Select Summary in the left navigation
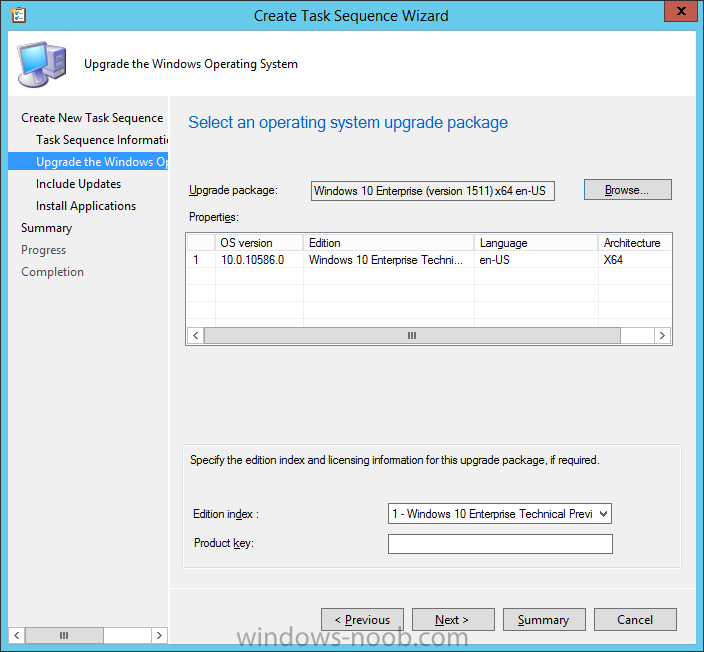704x652 pixels. tap(46, 228)
